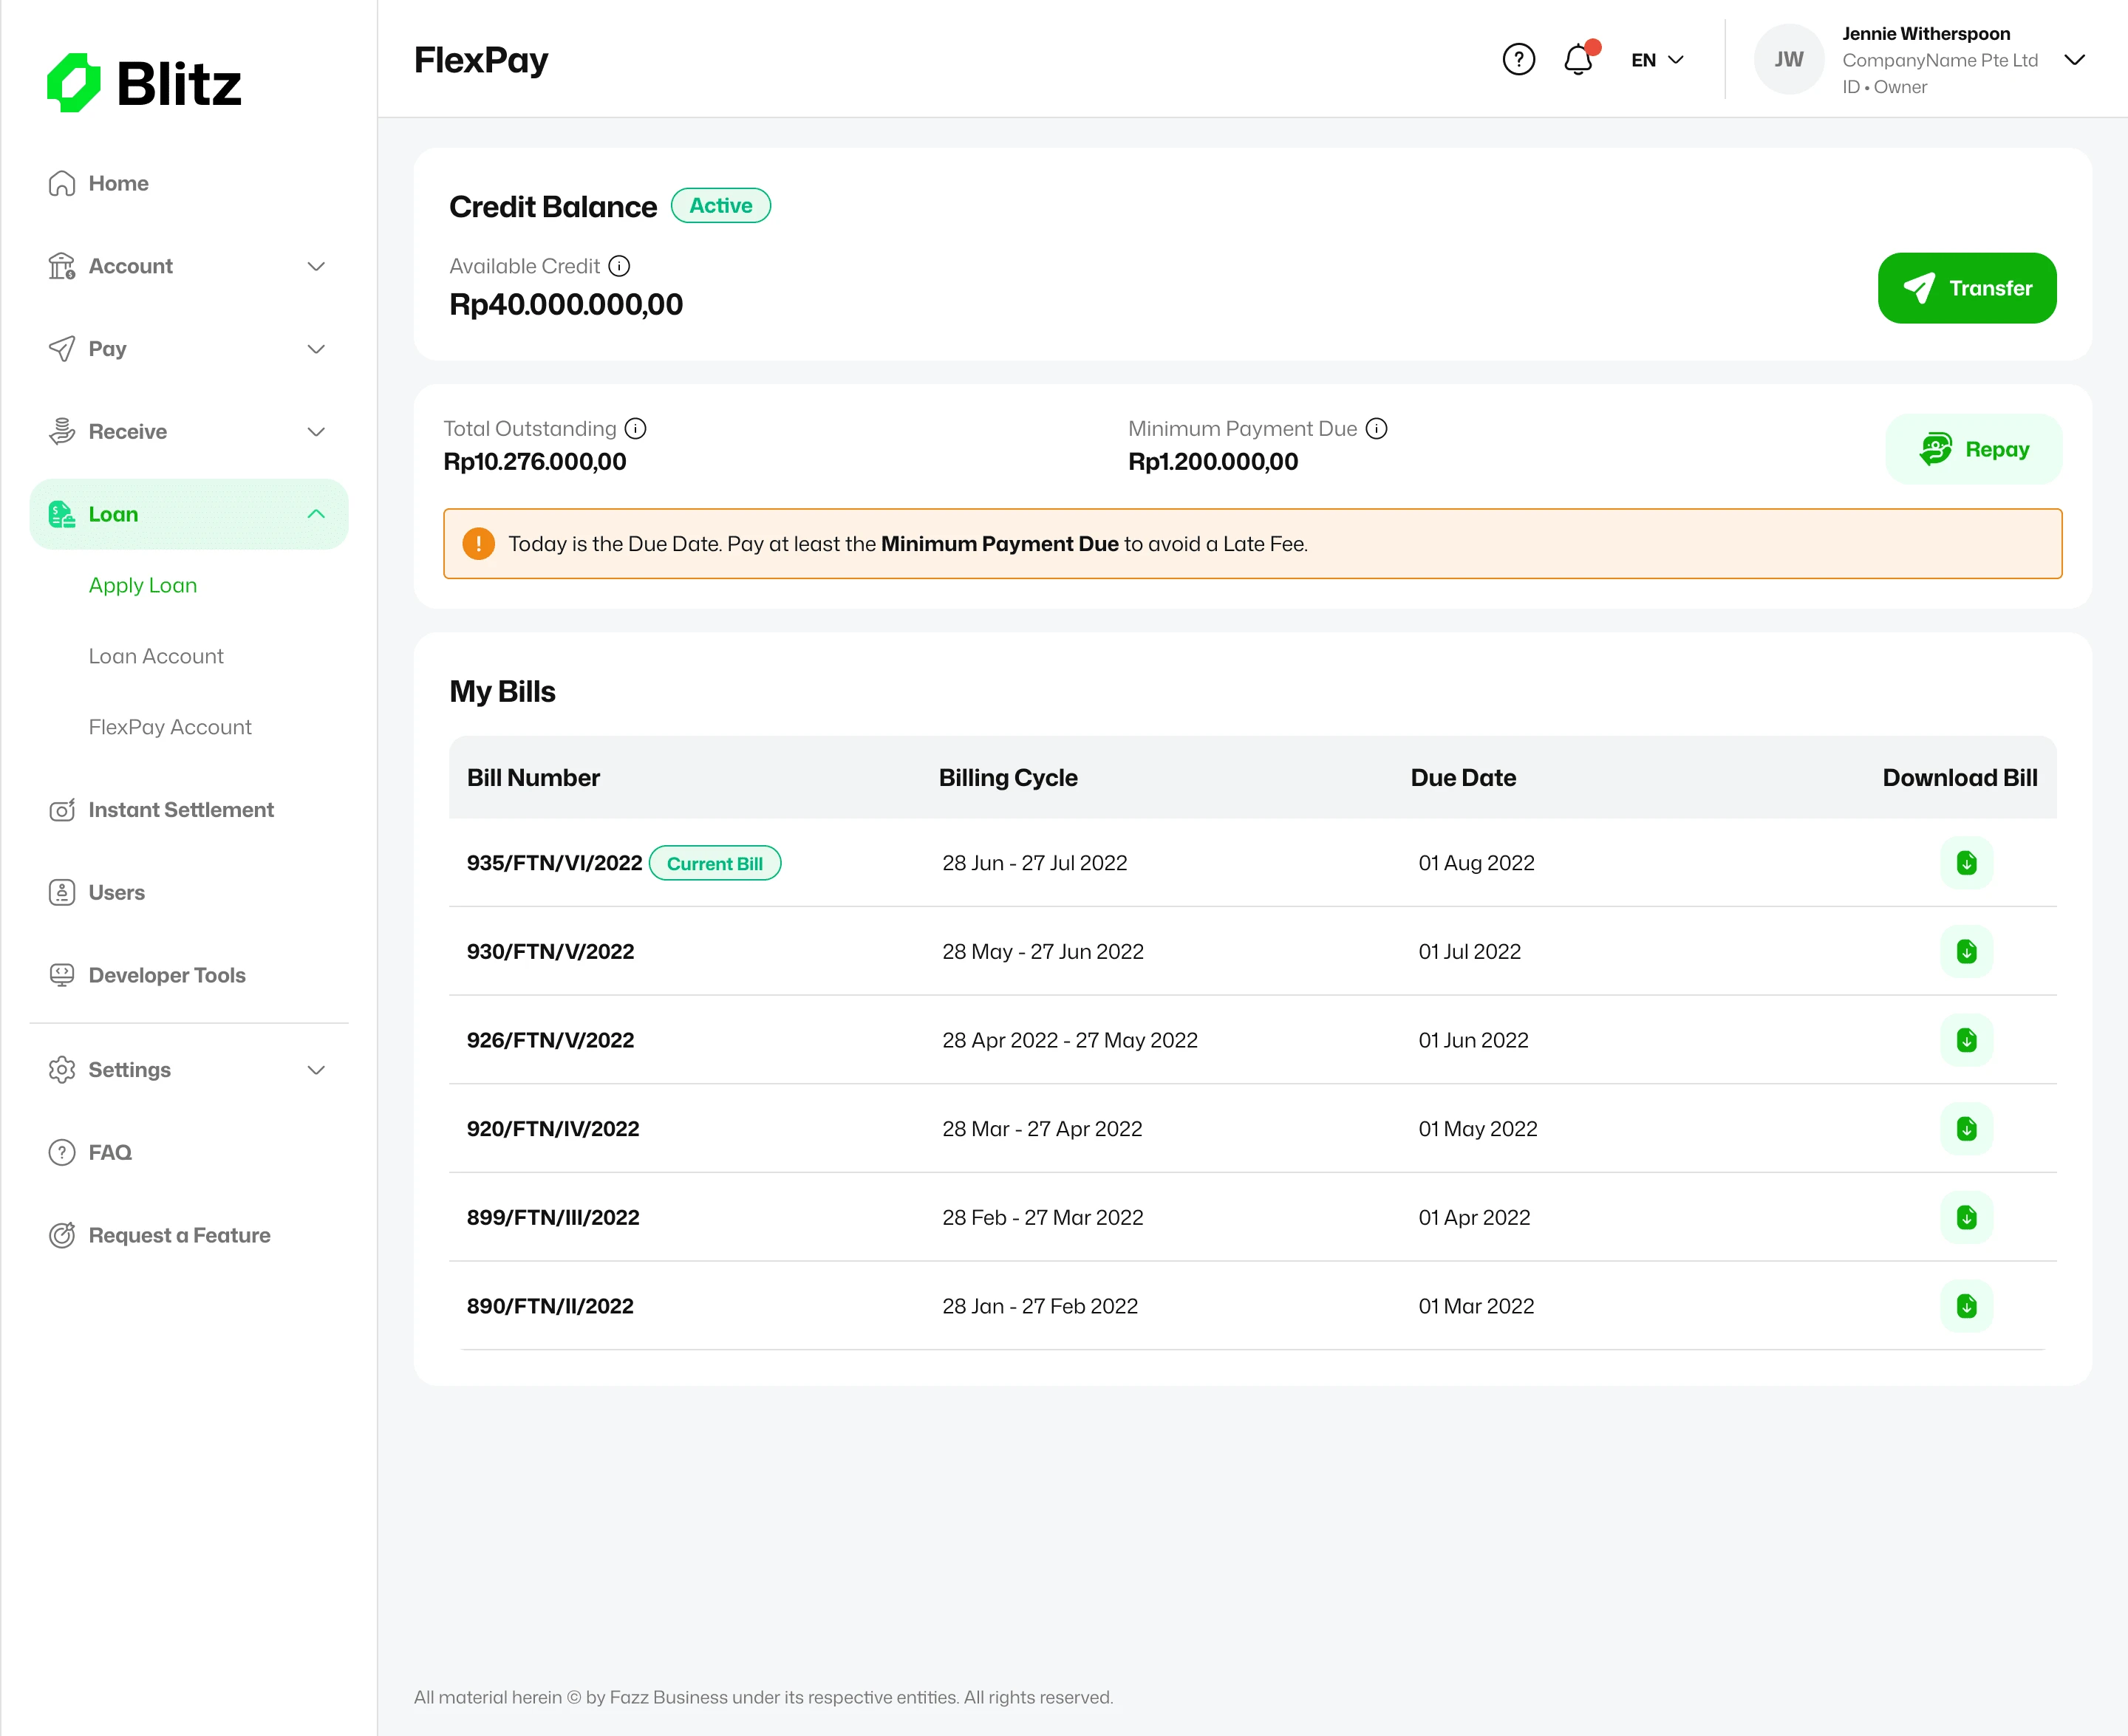Screen dimensions: 2128x1736
Task: Click the Billing Cycle column header
Action: pyautogui.click(x=1007, y=778)
